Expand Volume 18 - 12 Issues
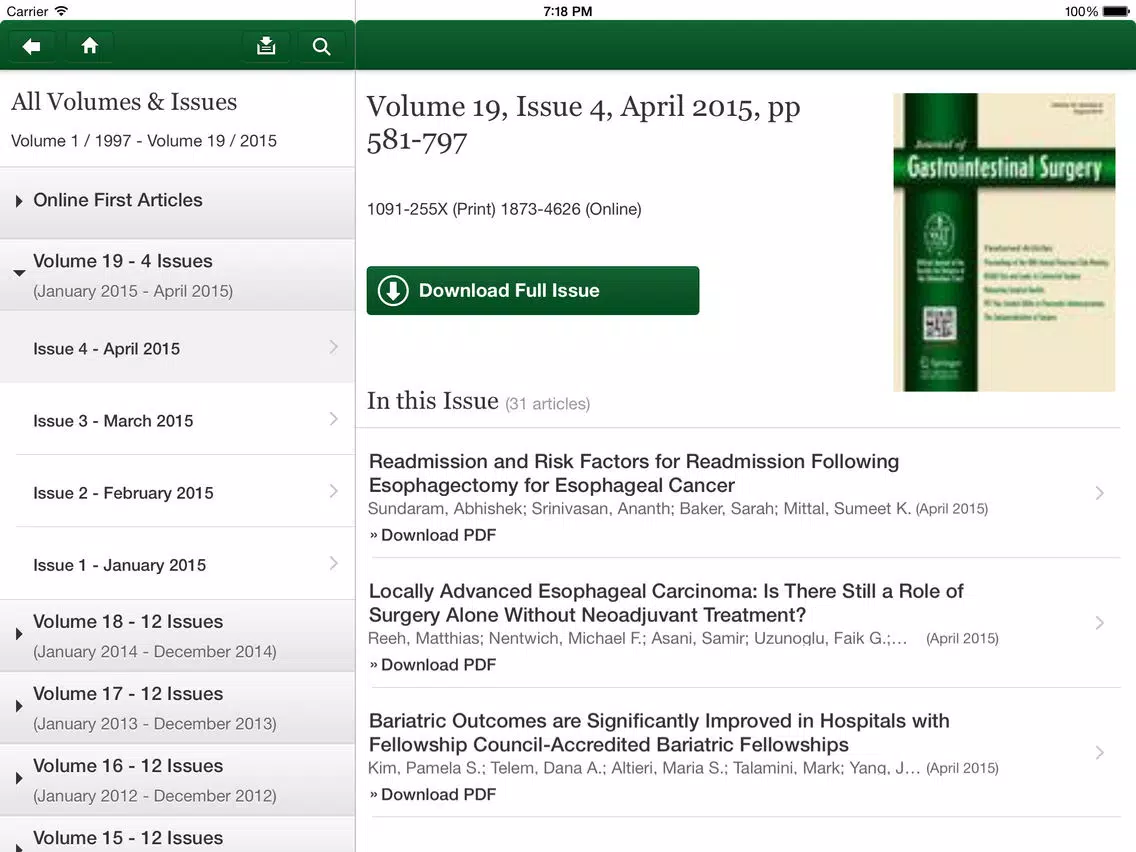Image resolution: width=1136 pixels, height=852 pixels. coord(178,635)
